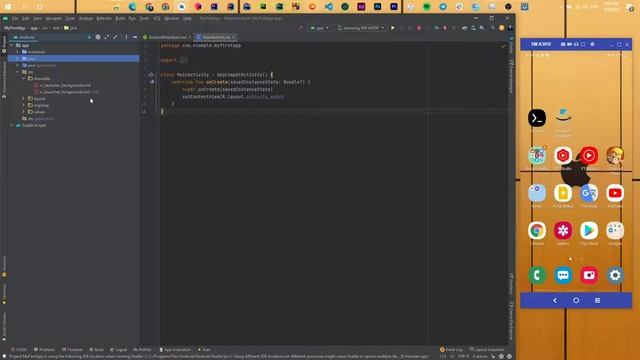Open the Camera app in phone dock
Screen dimensions: 640x360
pyautogui.click(x=589, y=276)
